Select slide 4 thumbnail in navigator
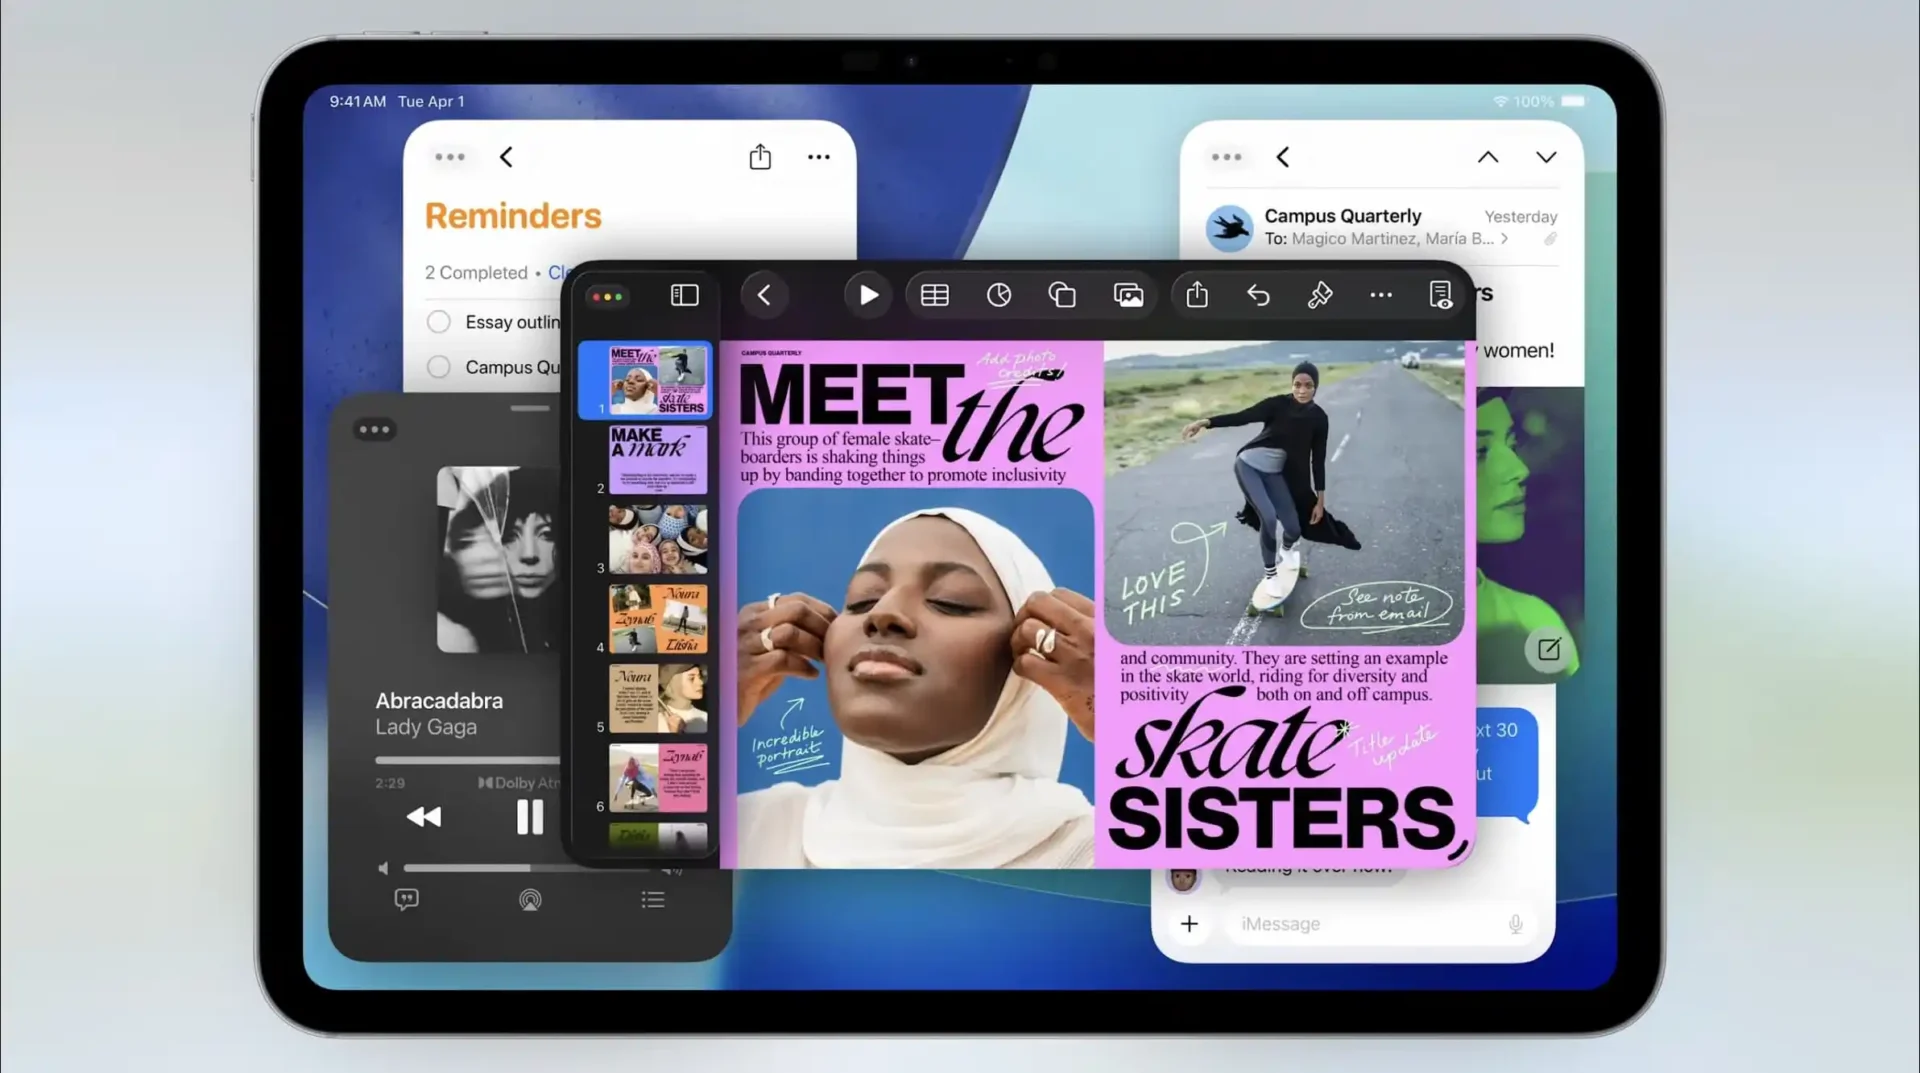Viewport: 1920px width, 1073px height. coord(658,619)
